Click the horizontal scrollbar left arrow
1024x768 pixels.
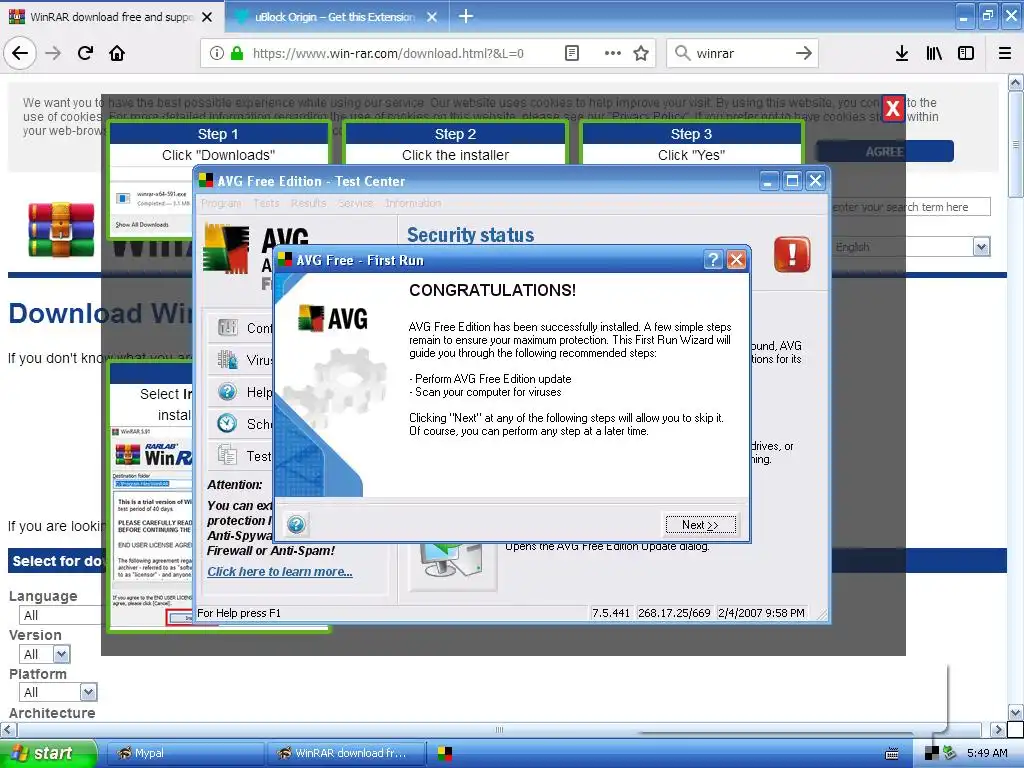8,729
